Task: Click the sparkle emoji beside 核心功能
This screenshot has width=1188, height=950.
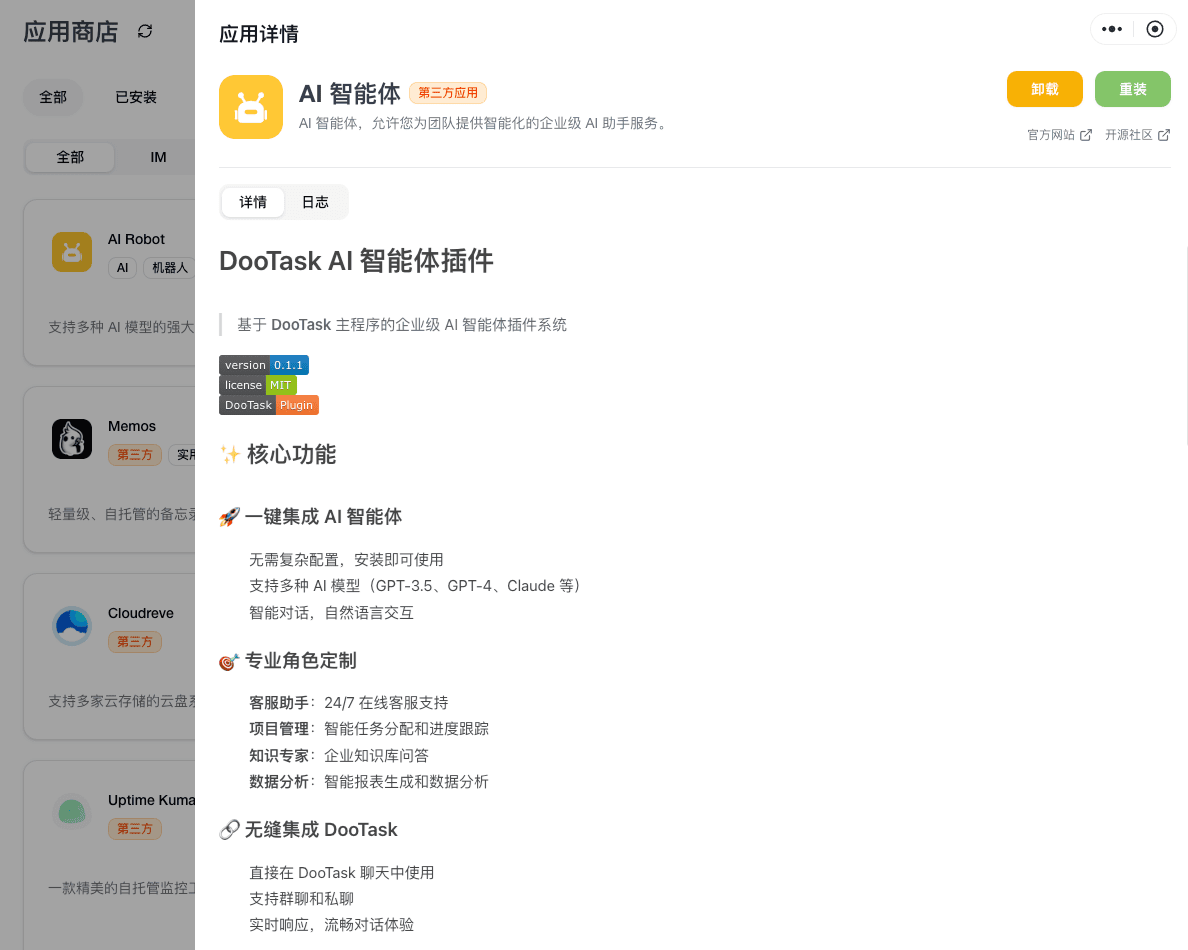Action: point(230,455)
